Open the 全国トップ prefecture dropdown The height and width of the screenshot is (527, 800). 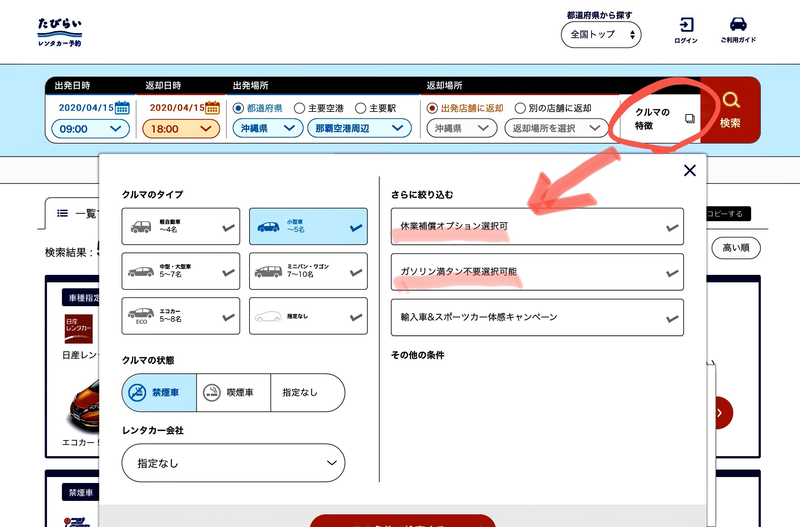(601, 35)
